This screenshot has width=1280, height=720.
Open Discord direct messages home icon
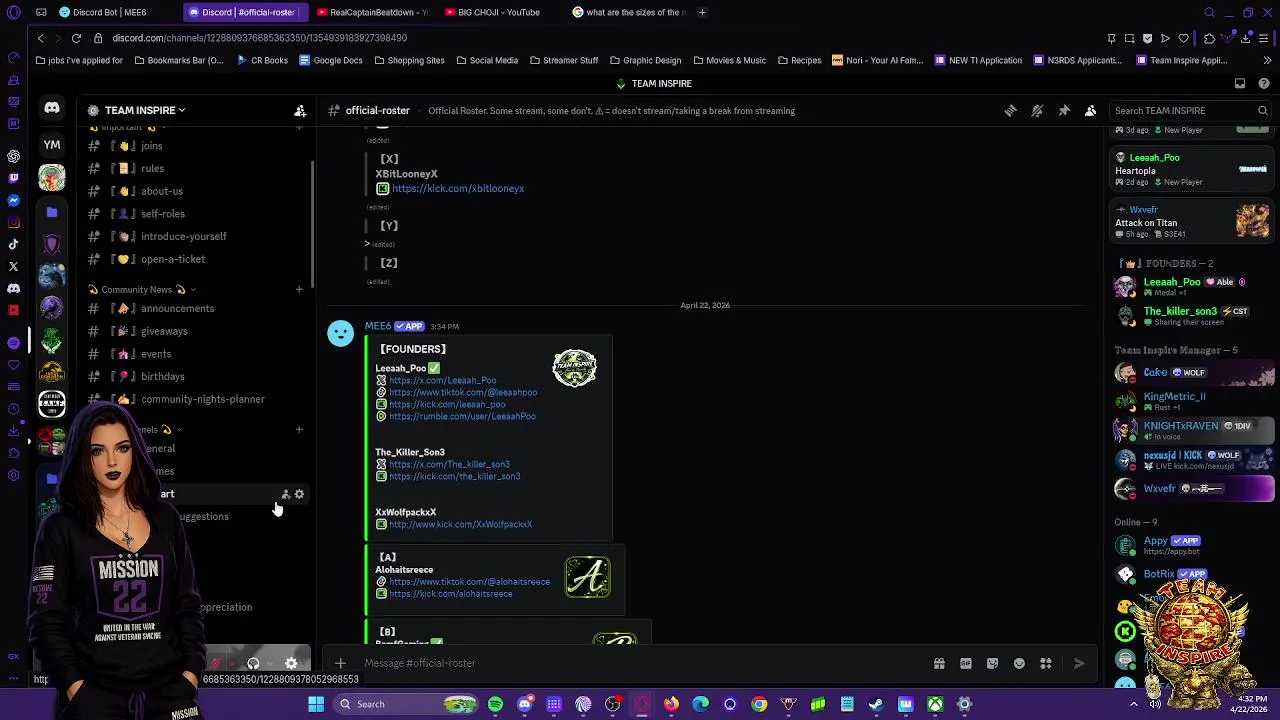point(52,108)
